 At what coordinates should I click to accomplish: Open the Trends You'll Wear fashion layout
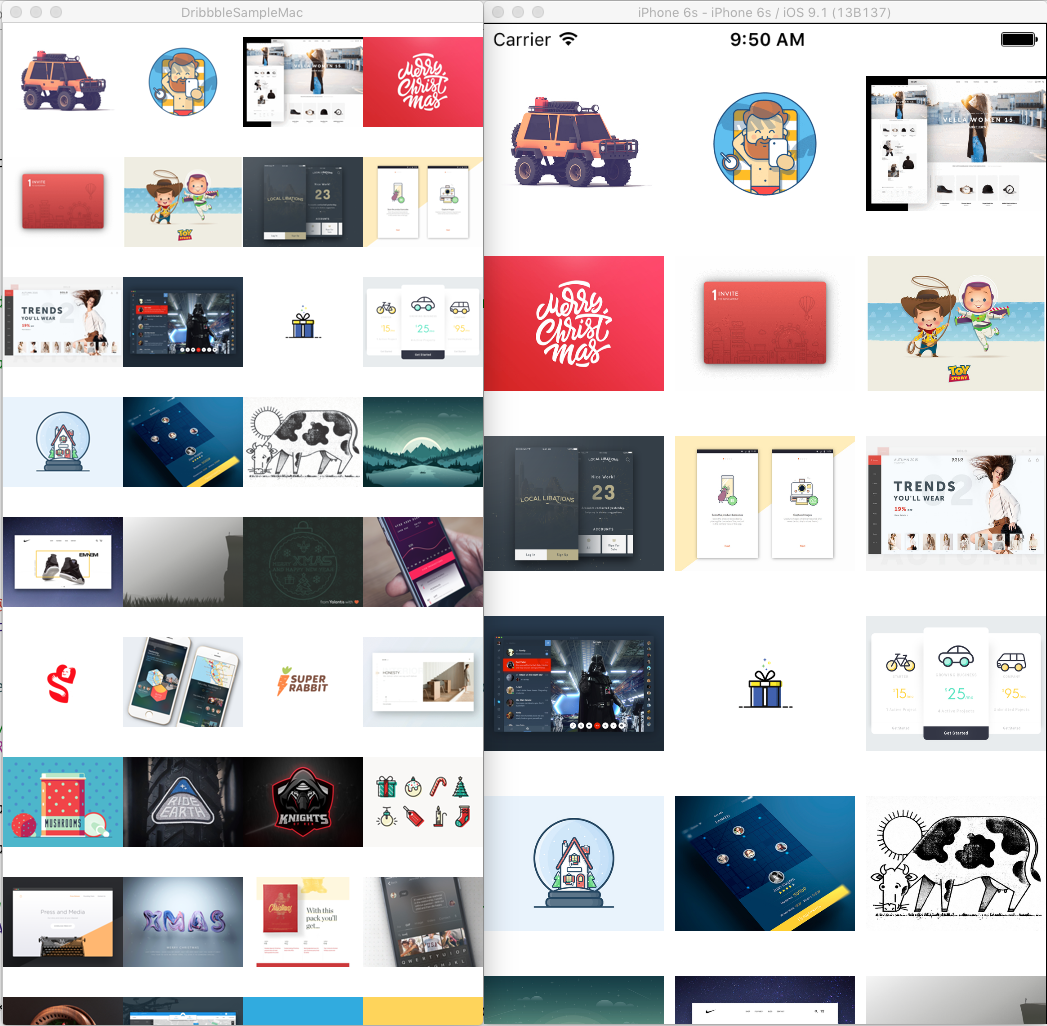coord(955,503)
